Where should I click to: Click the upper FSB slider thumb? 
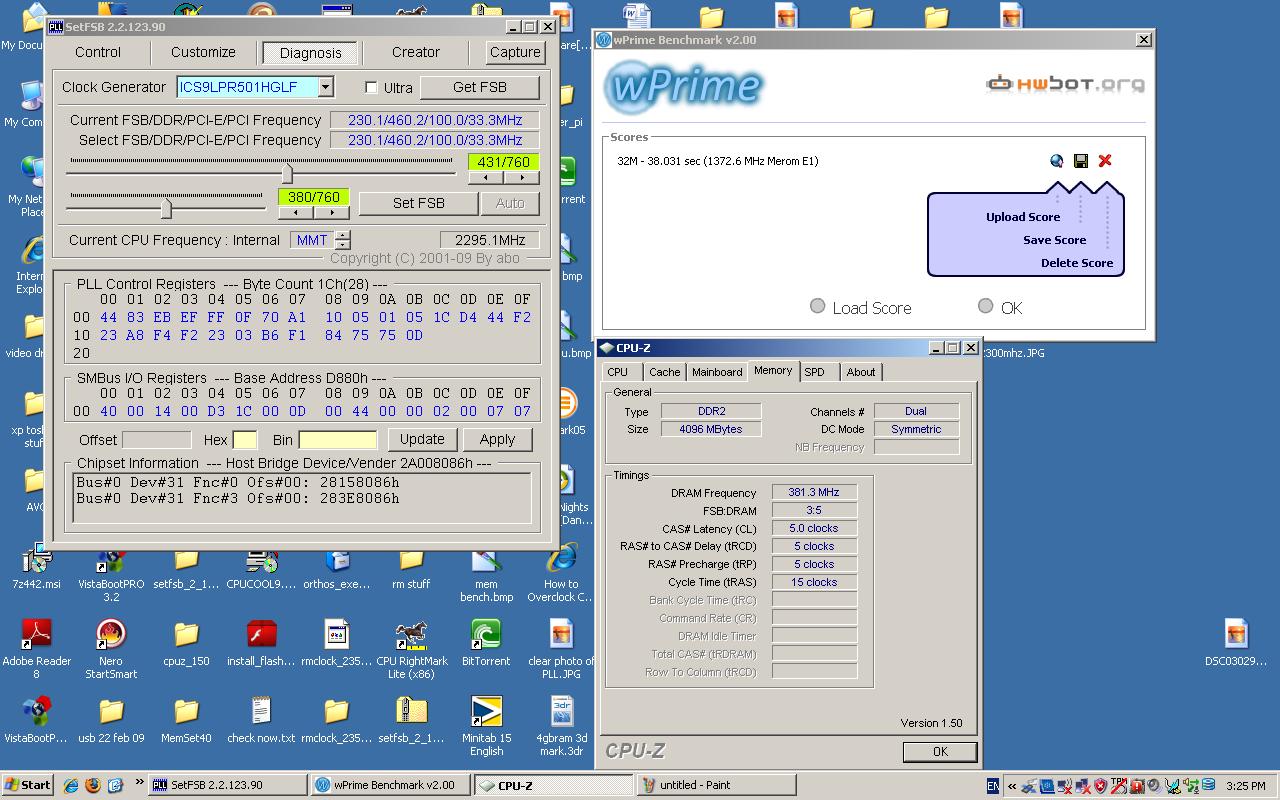[287, 172]
